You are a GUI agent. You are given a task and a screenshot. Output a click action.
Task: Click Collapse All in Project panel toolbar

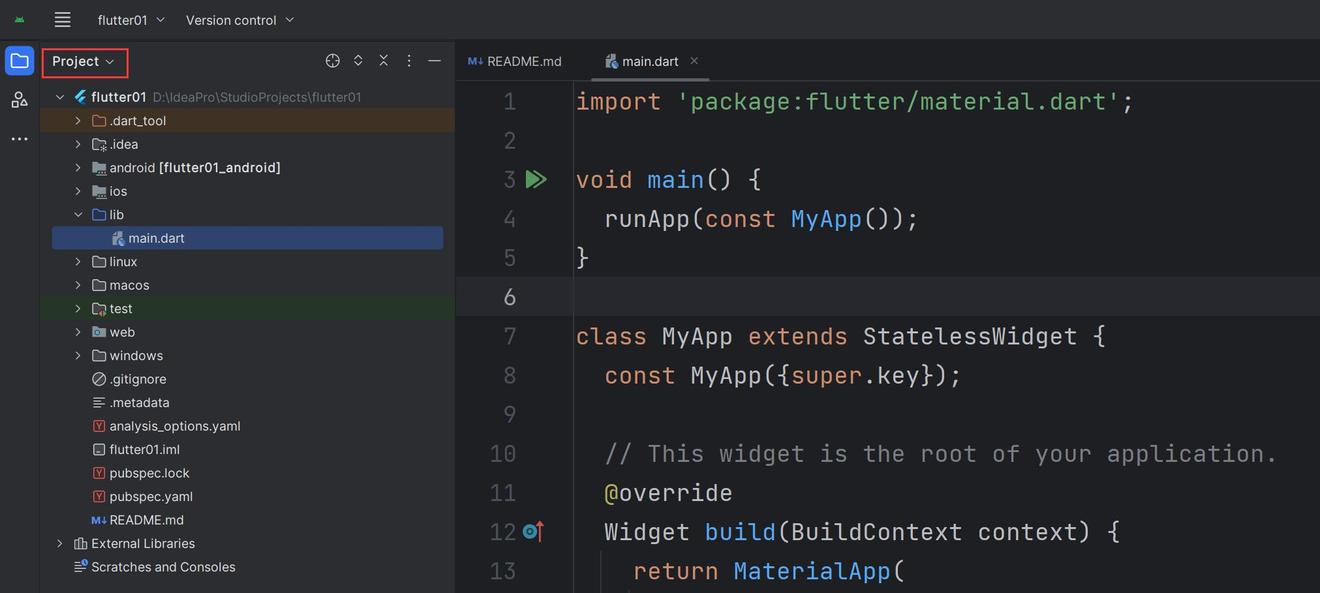(383, 61)
